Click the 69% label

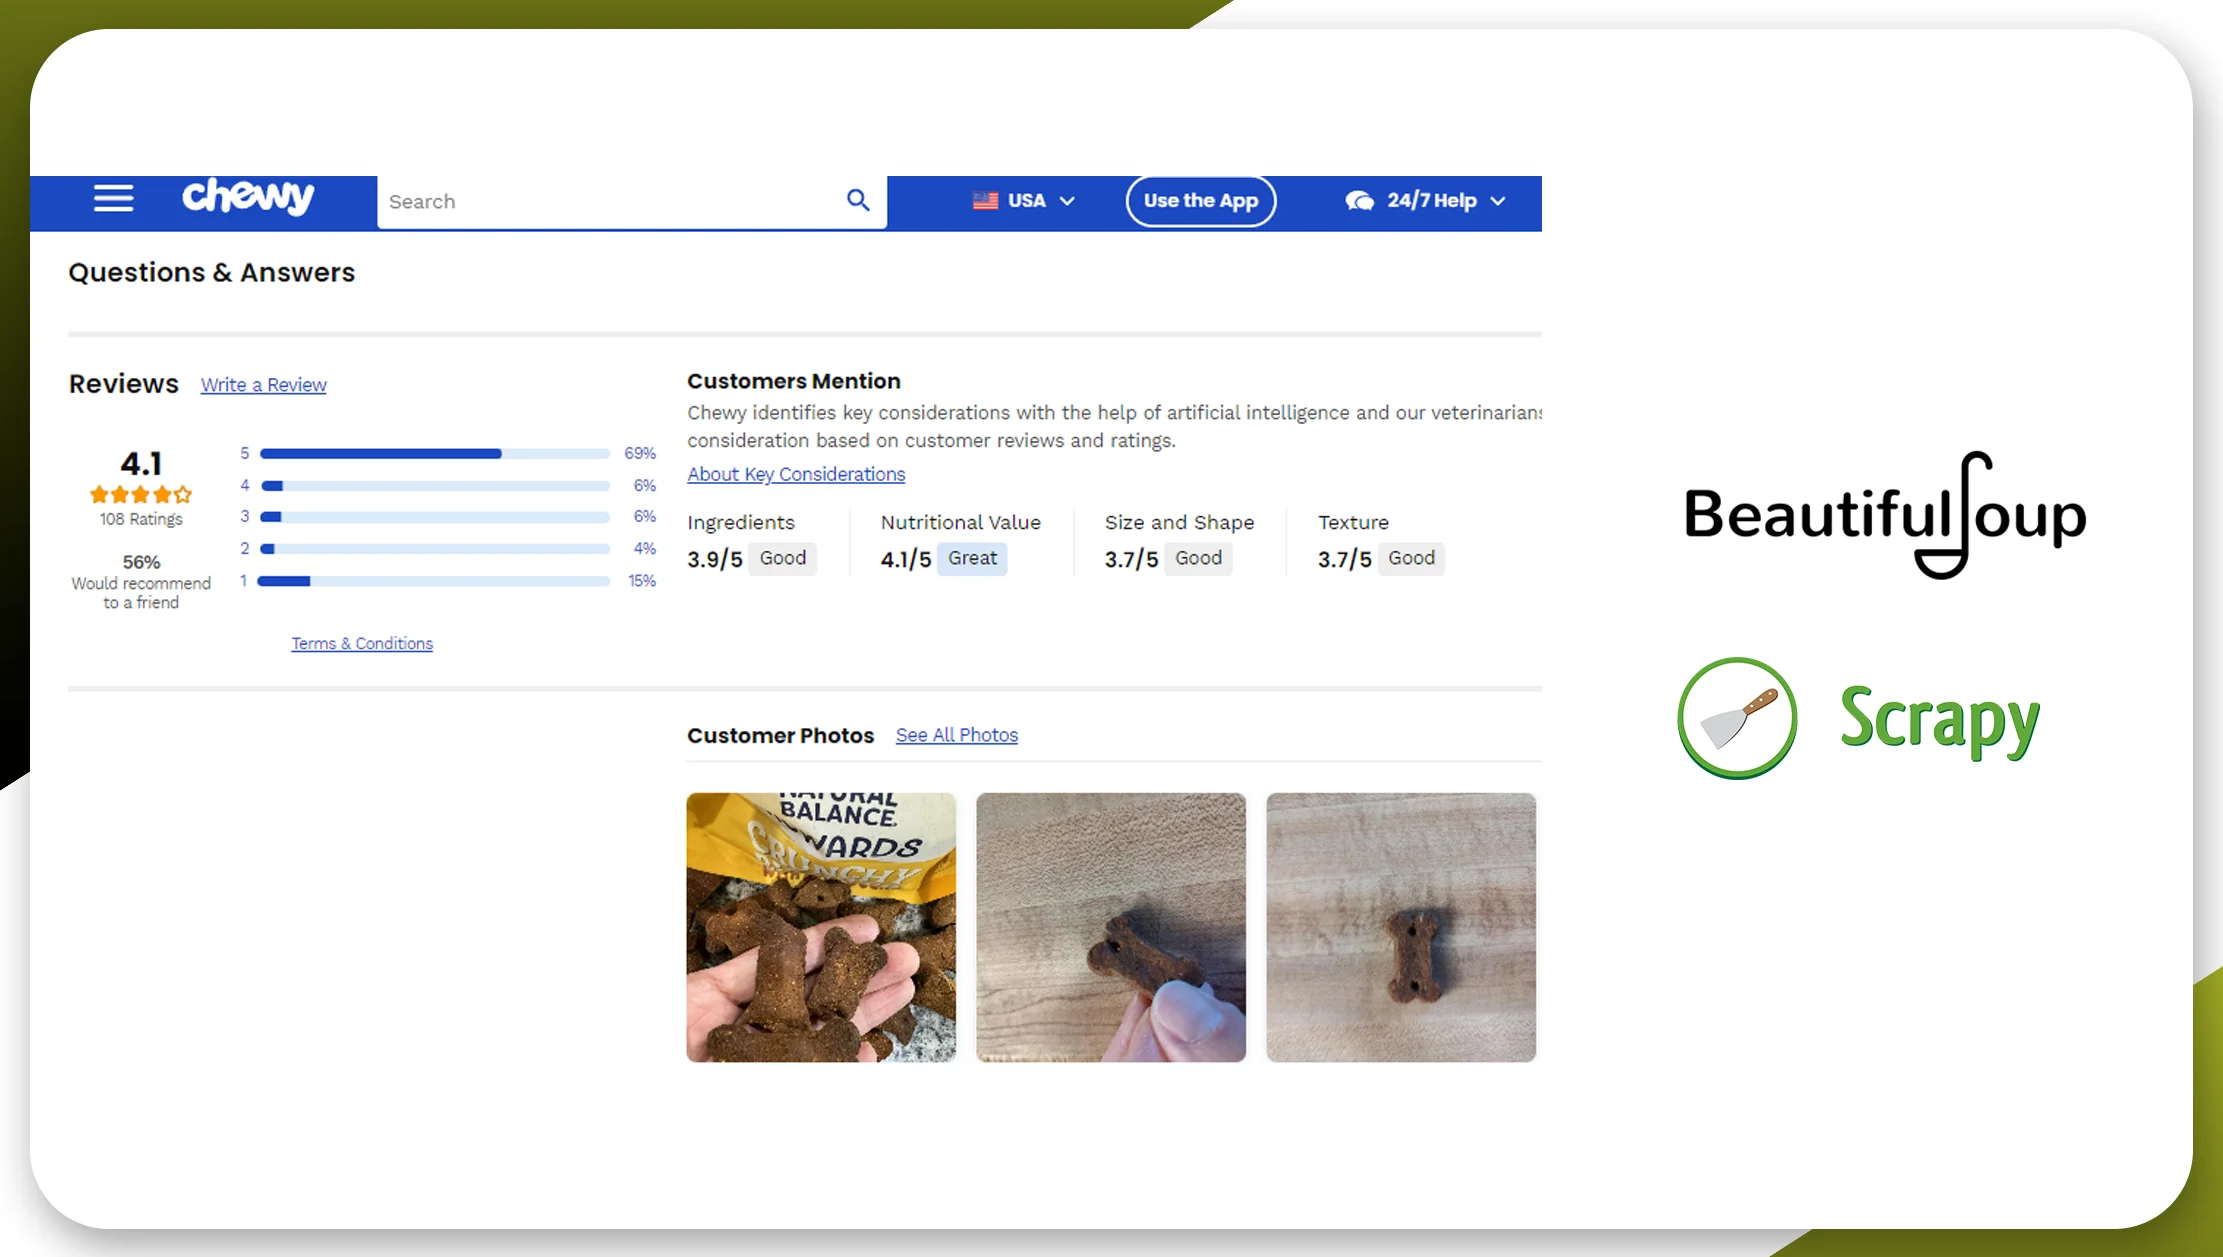640,453
